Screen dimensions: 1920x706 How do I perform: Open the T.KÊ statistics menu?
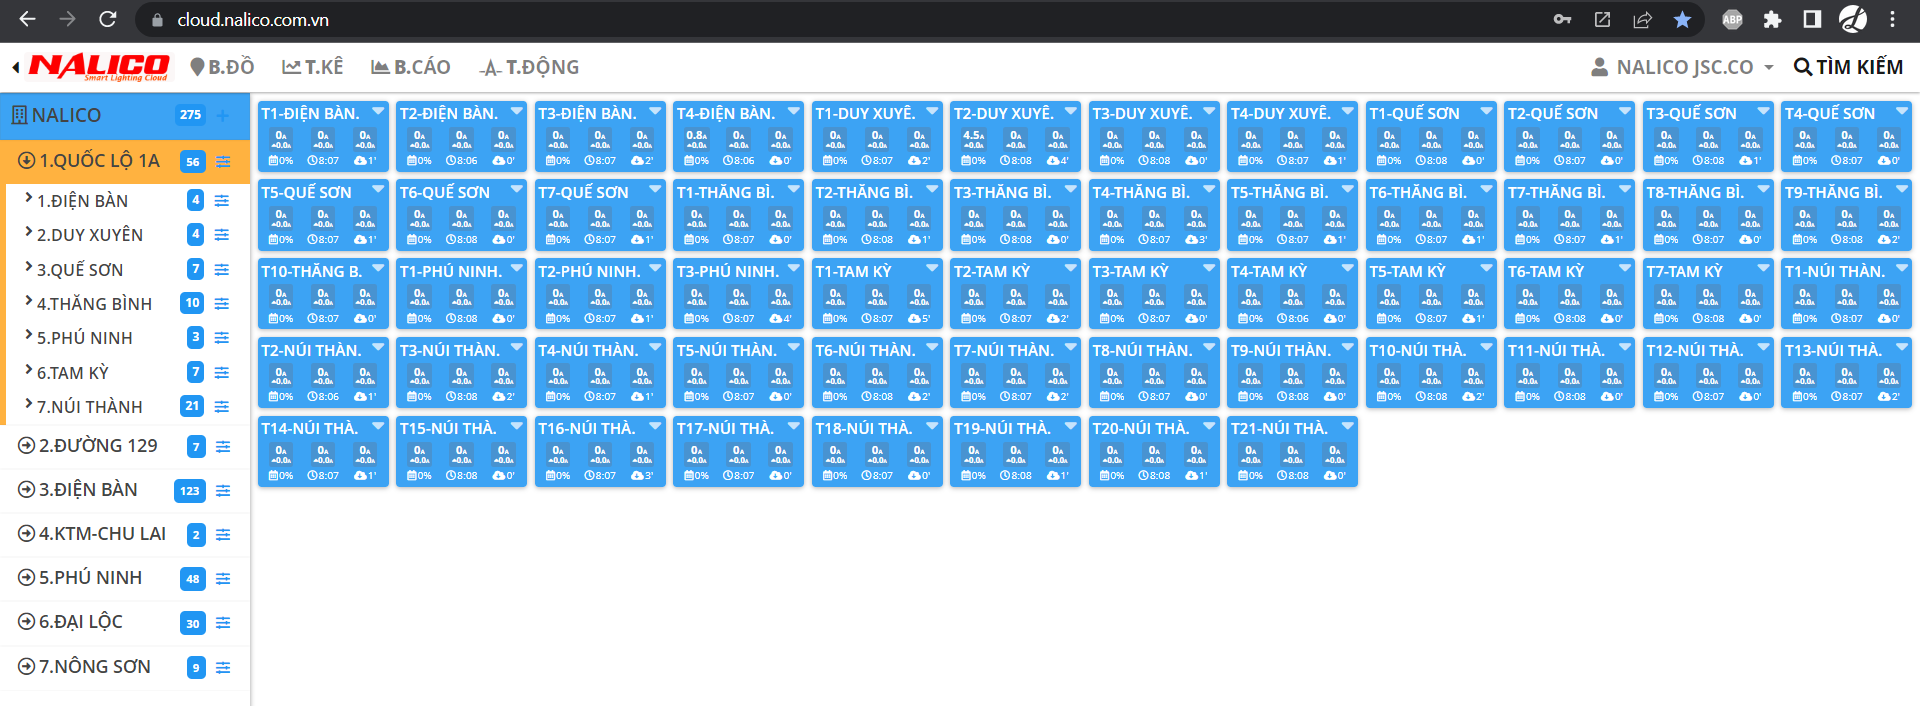click(313, 67)
